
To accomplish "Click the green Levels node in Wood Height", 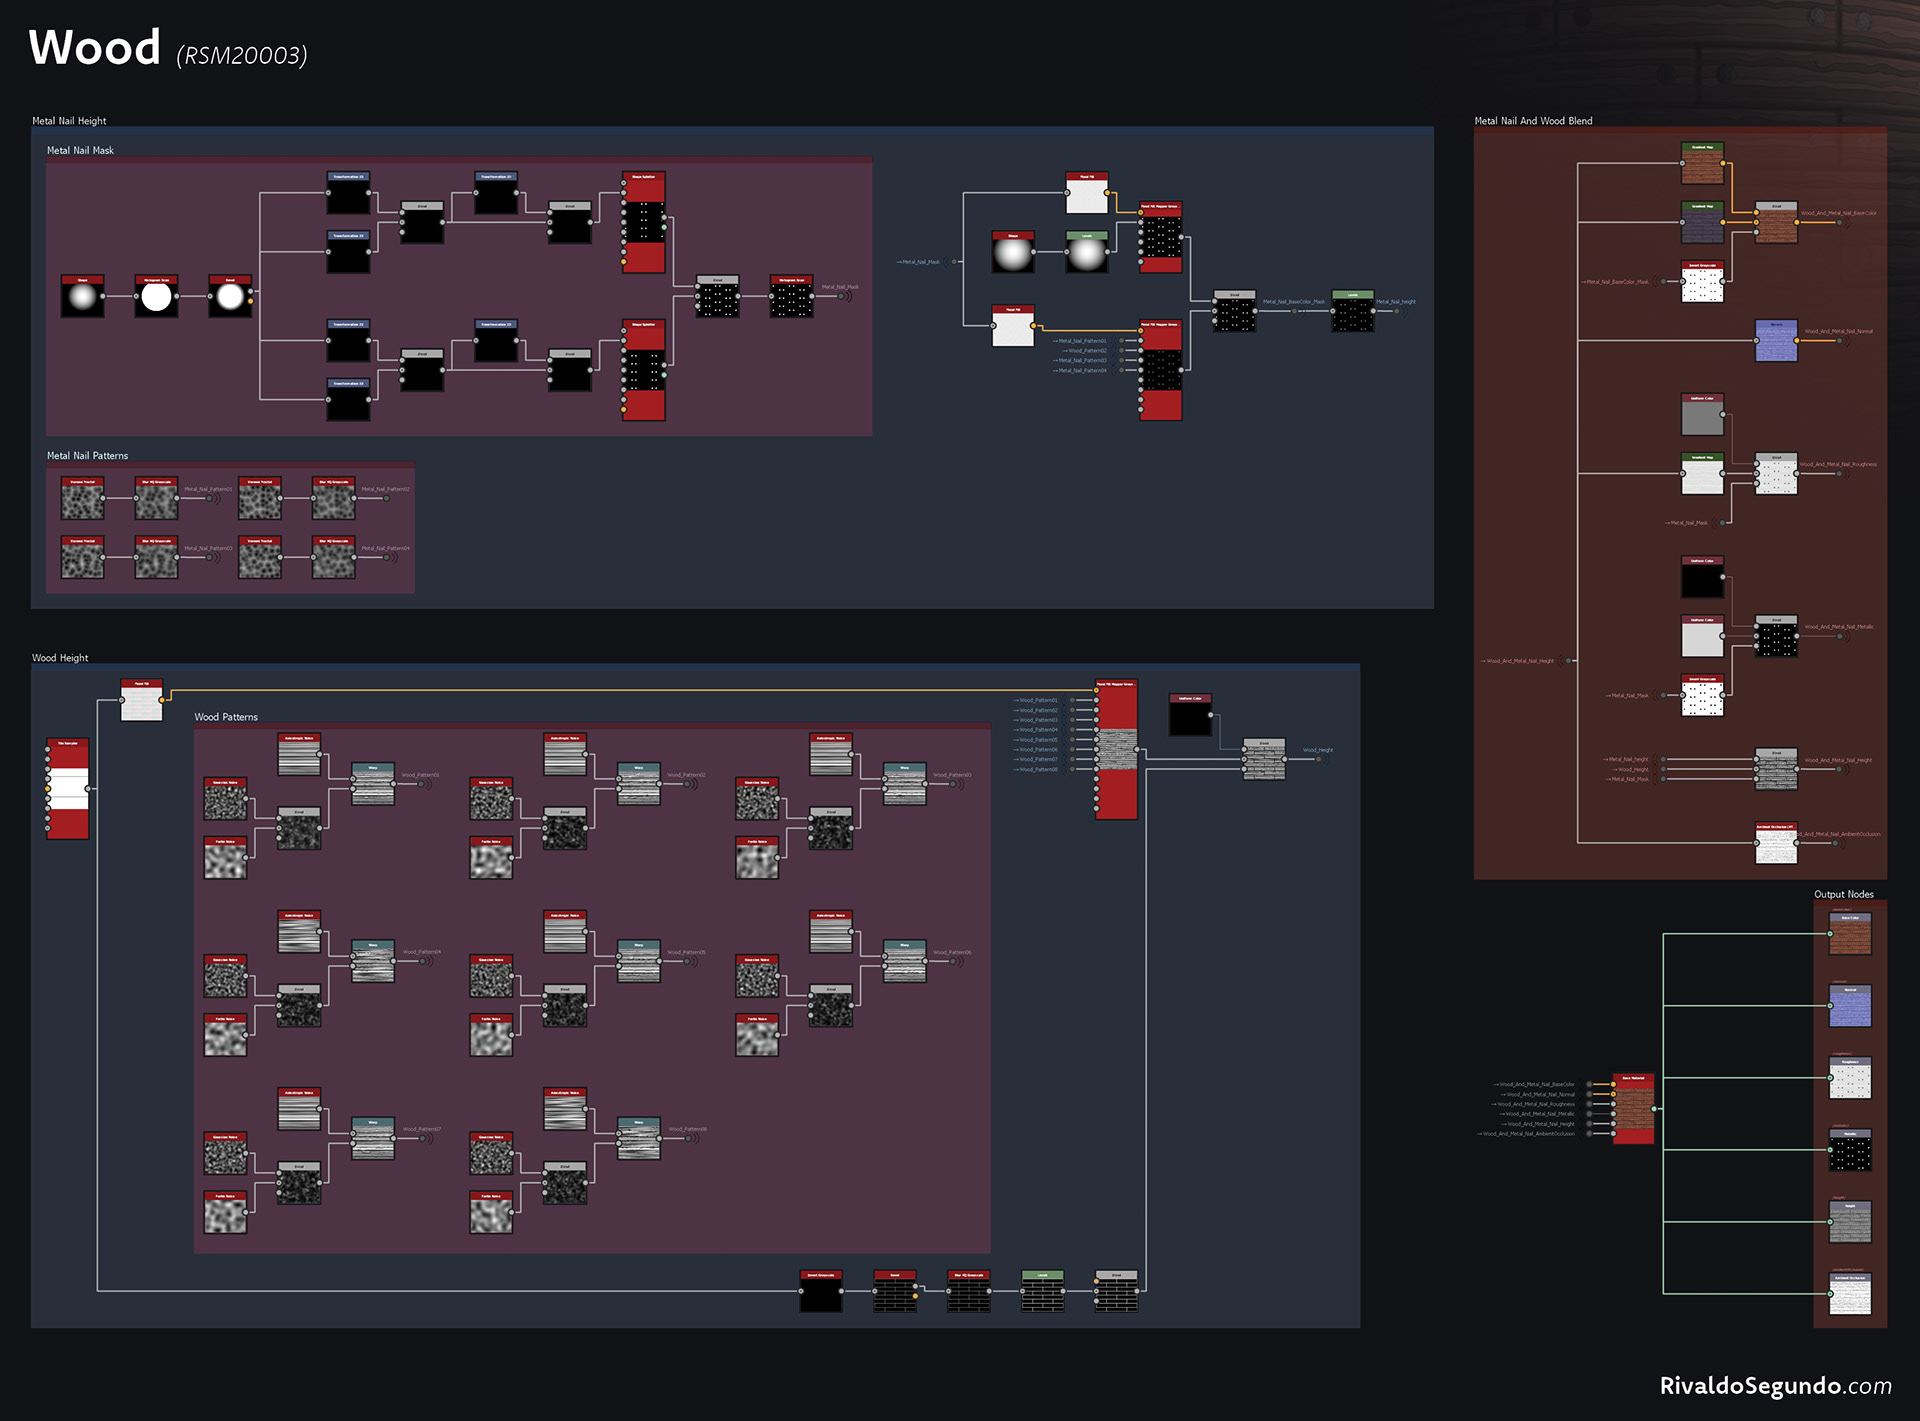I will [x=1042, y=1291].
